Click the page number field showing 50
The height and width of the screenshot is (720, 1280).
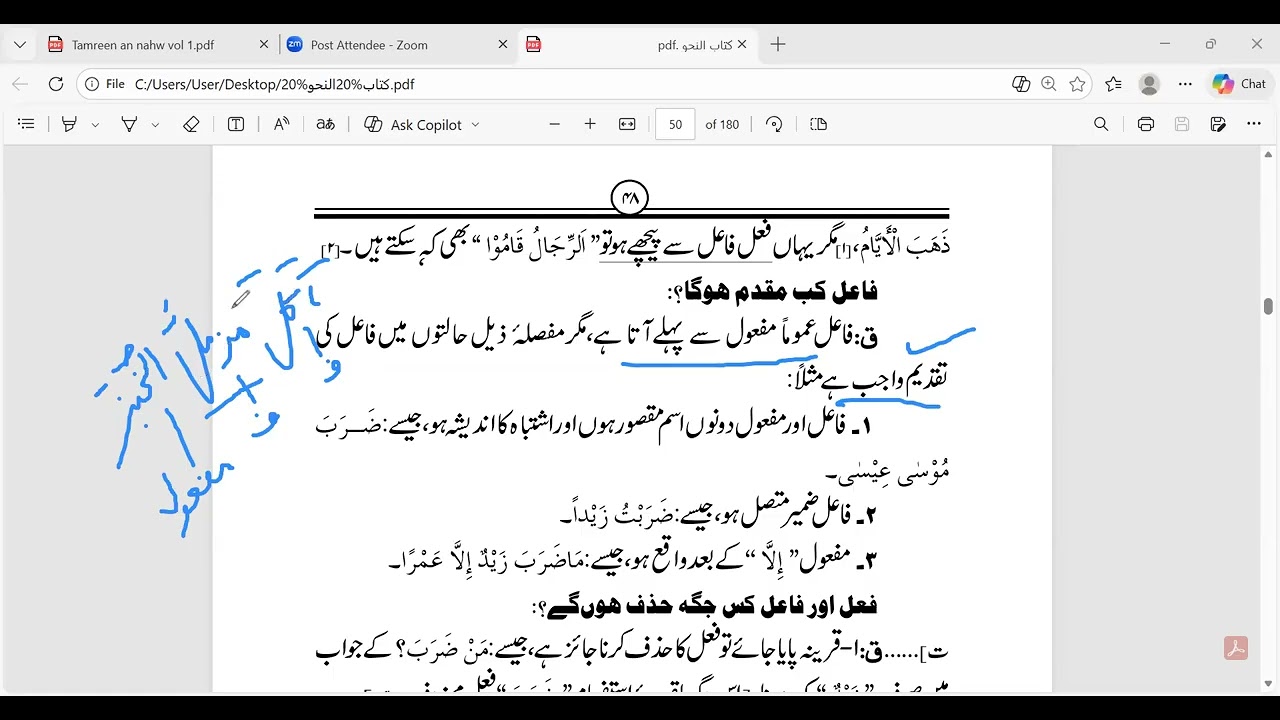675,124
